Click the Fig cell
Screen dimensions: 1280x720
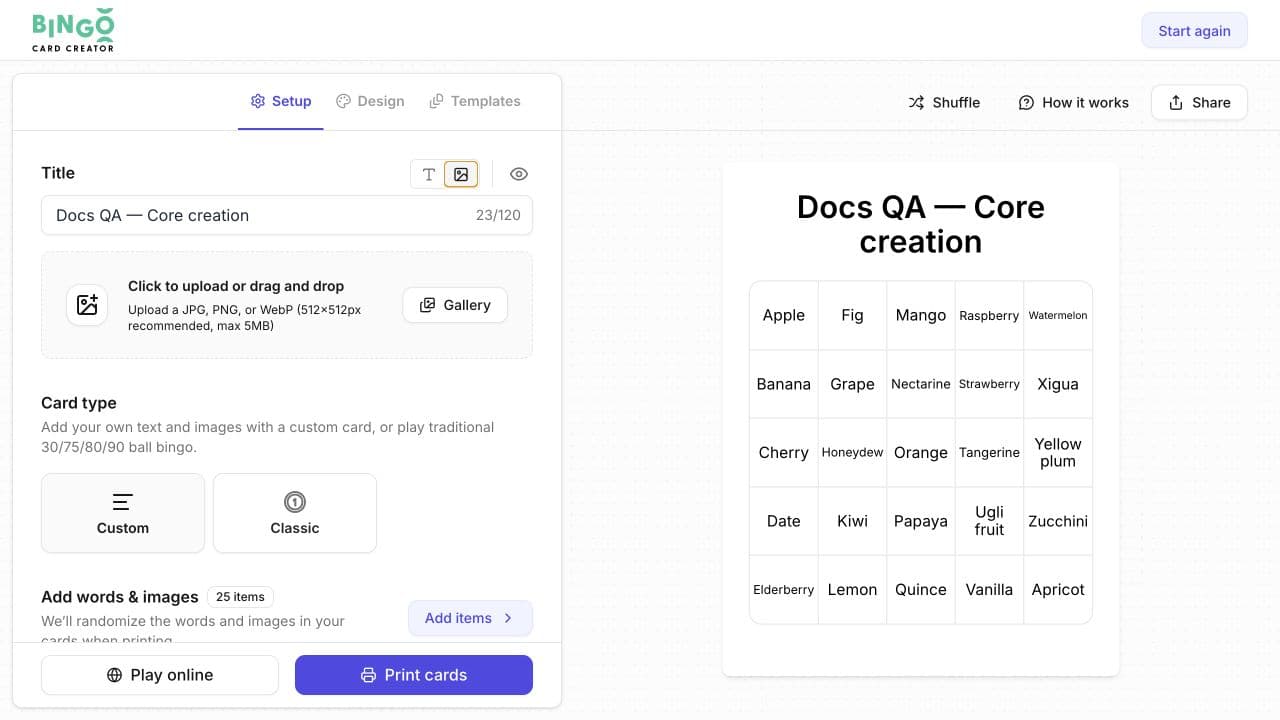pyautogui.click(x=852, y=315)
